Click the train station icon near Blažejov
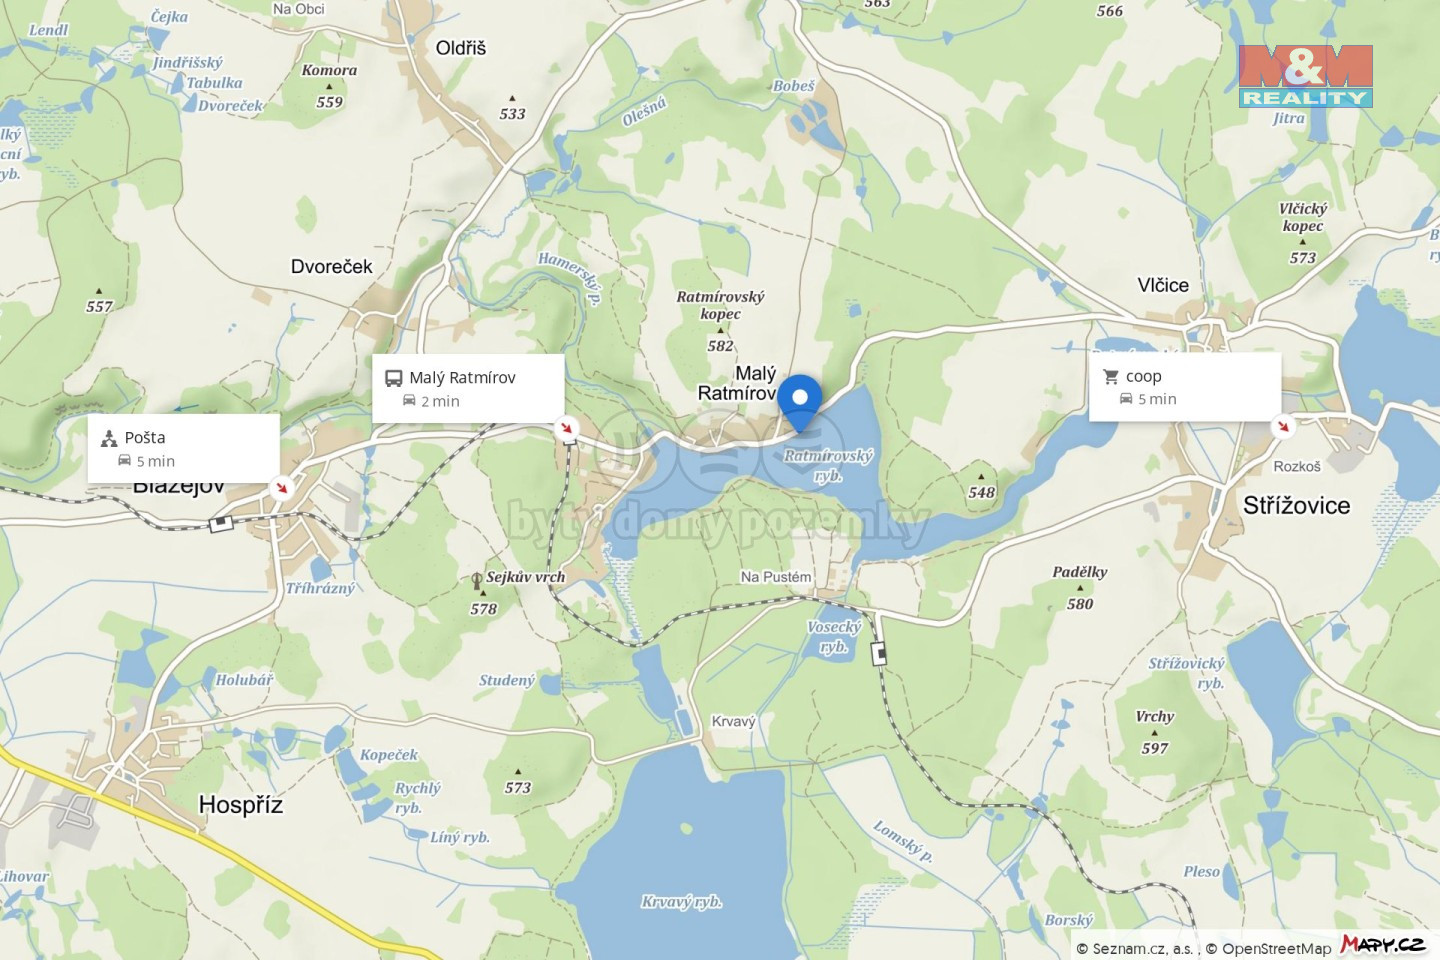The width and height of the screenshot is (1440, 960). pos(221,523)
